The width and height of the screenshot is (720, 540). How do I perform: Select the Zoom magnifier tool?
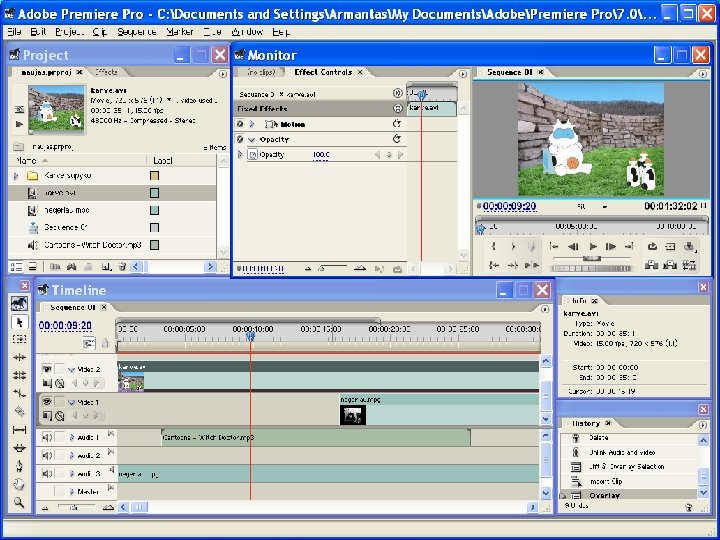pos(19,502)
